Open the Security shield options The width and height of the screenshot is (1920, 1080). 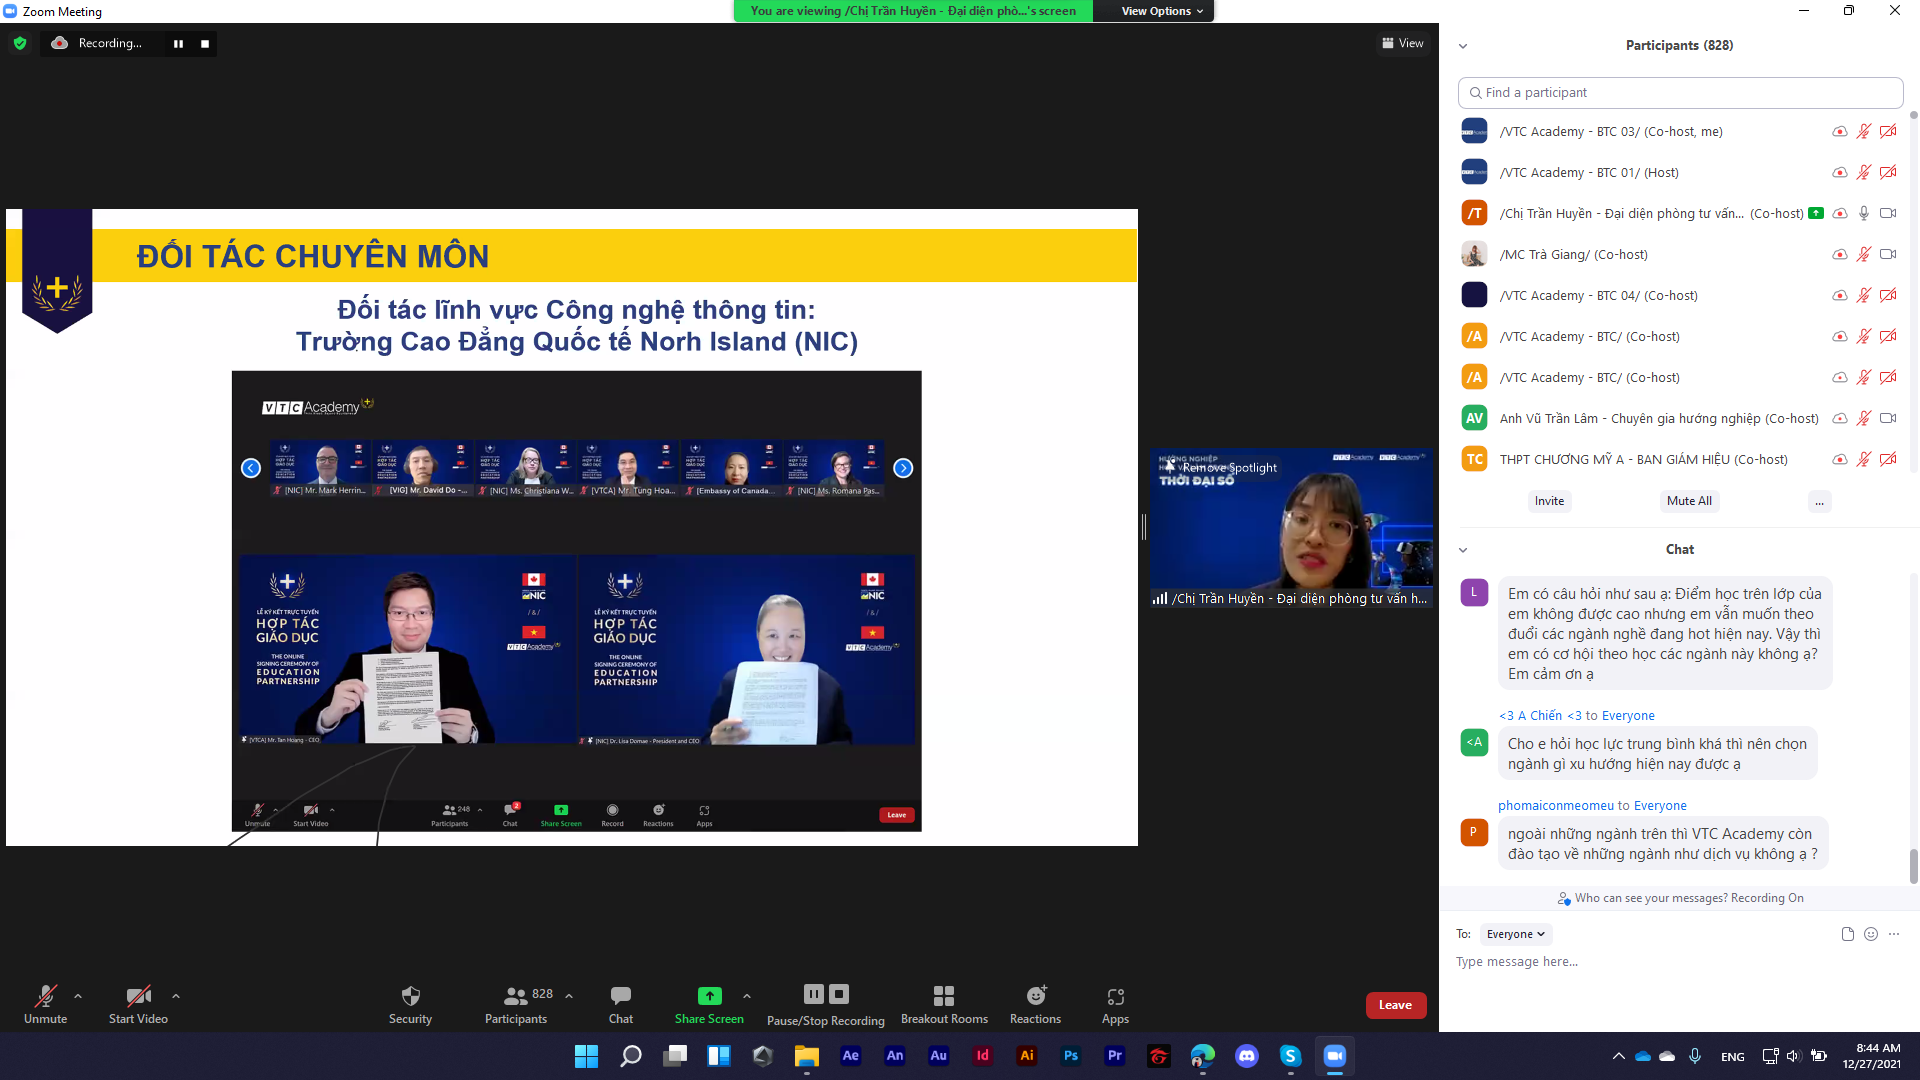click(410, 1003)
